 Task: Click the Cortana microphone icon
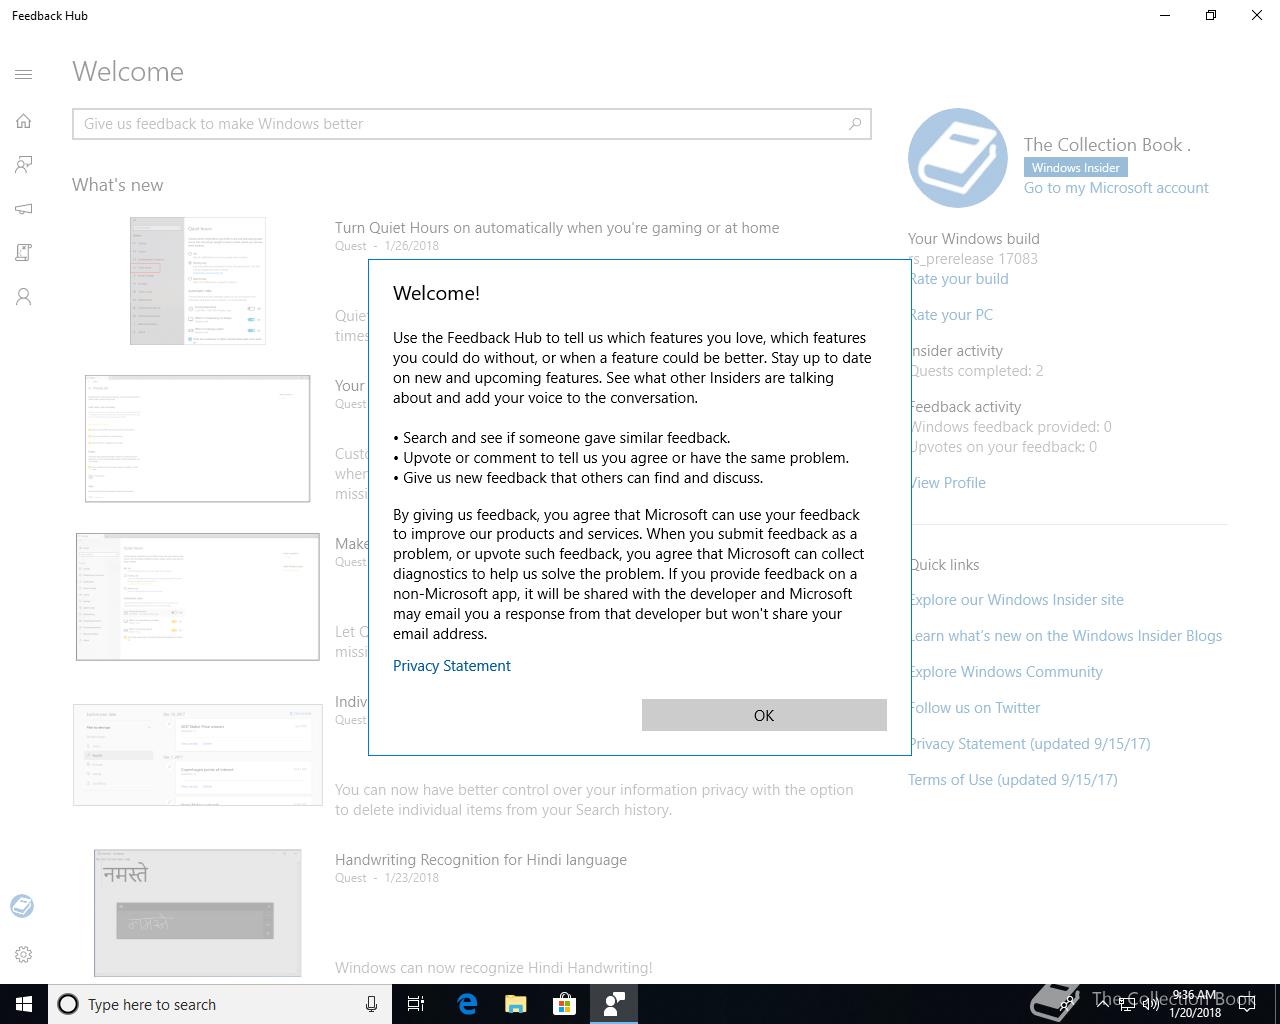pos(371,1004)
